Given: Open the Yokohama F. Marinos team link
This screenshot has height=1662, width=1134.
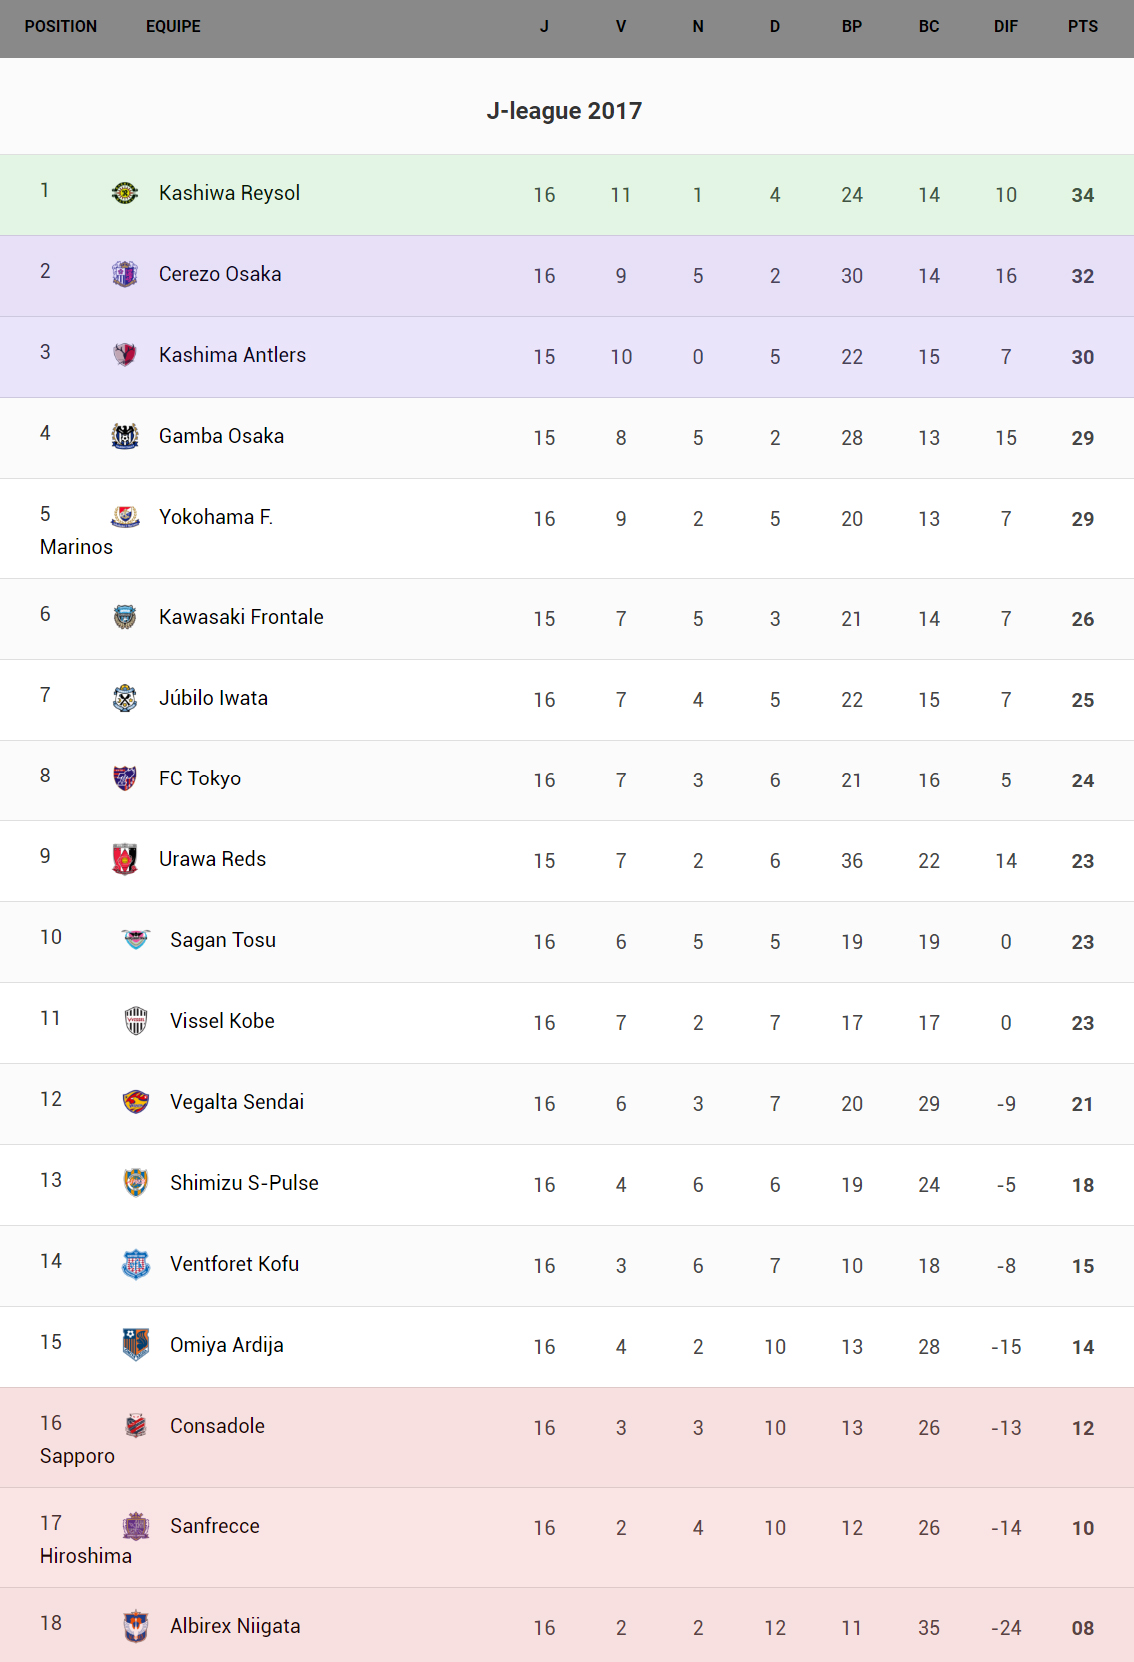Looking at the screenshot, I should coord(215,517).
